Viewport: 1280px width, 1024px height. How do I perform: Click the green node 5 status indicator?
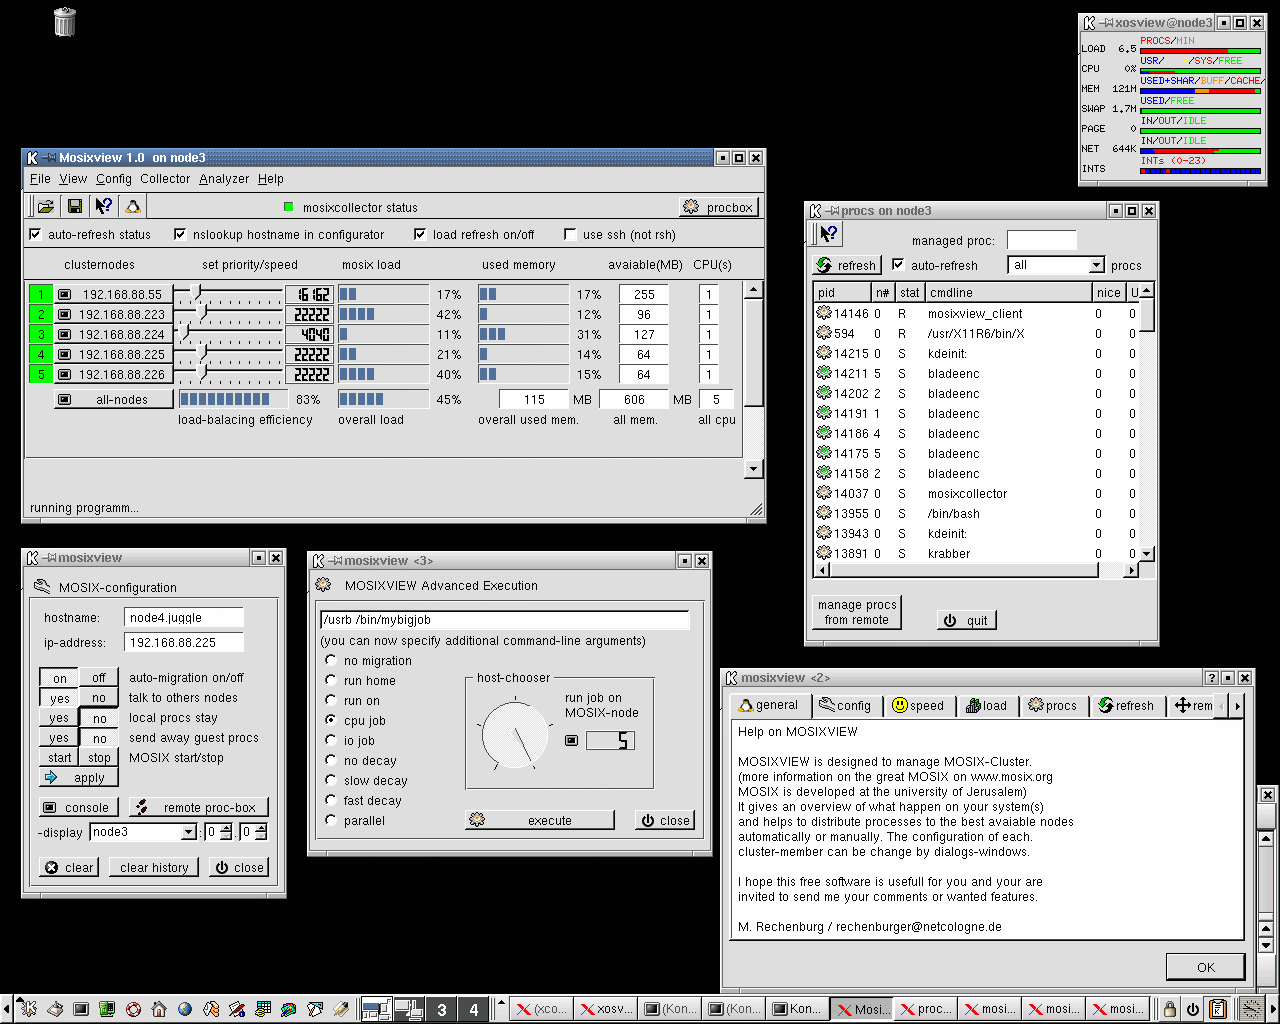pos(41,374)
